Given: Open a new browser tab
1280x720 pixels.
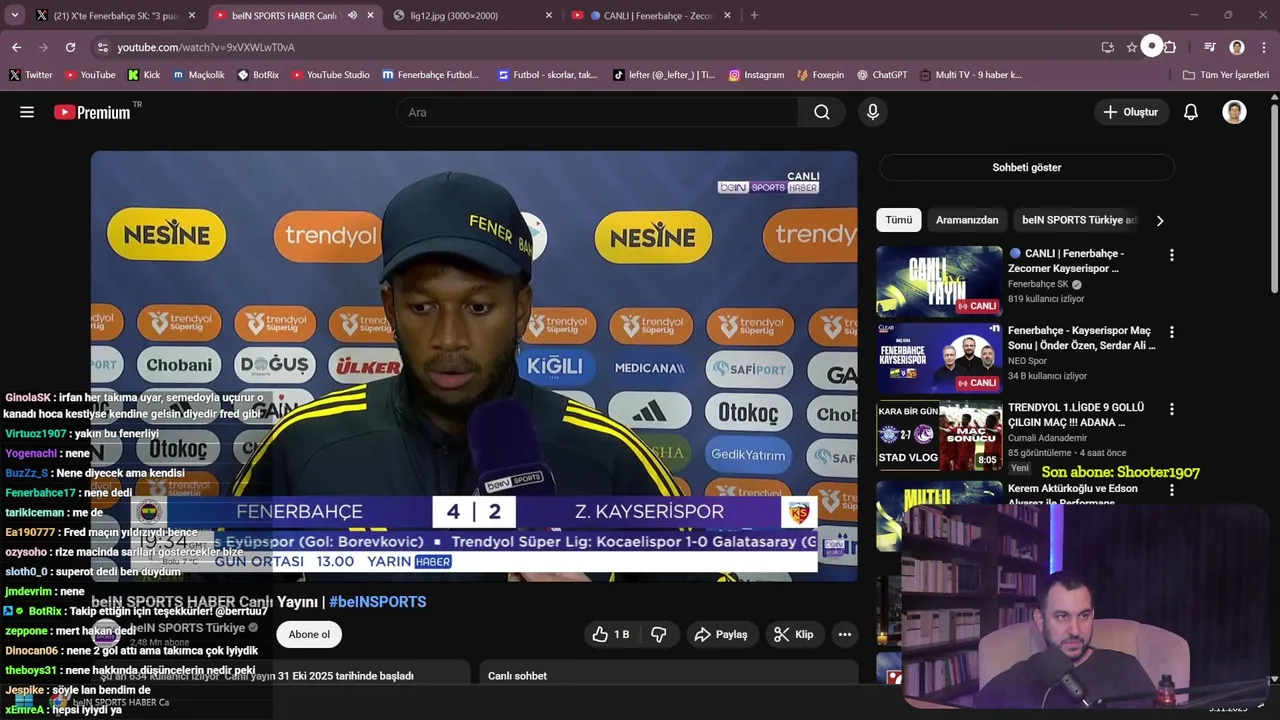Looking at the screenshot, I should point(754,15).
